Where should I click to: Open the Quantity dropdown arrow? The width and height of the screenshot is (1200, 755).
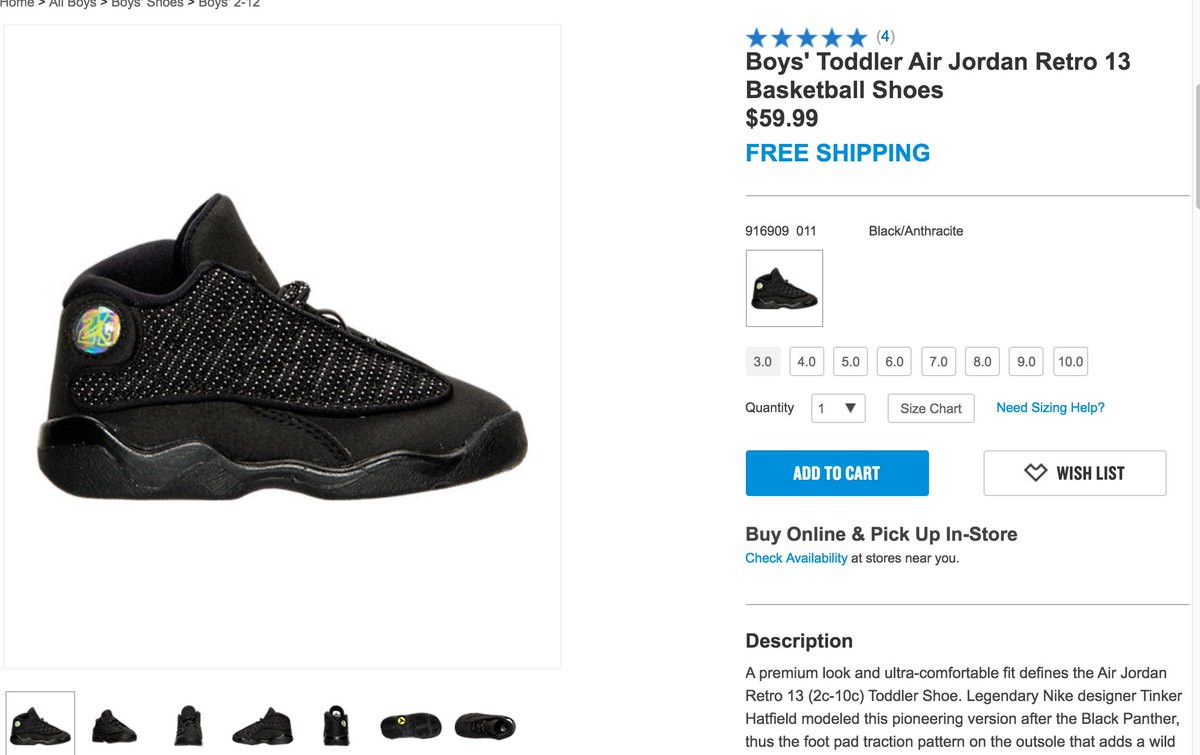[x=850, y=408]
